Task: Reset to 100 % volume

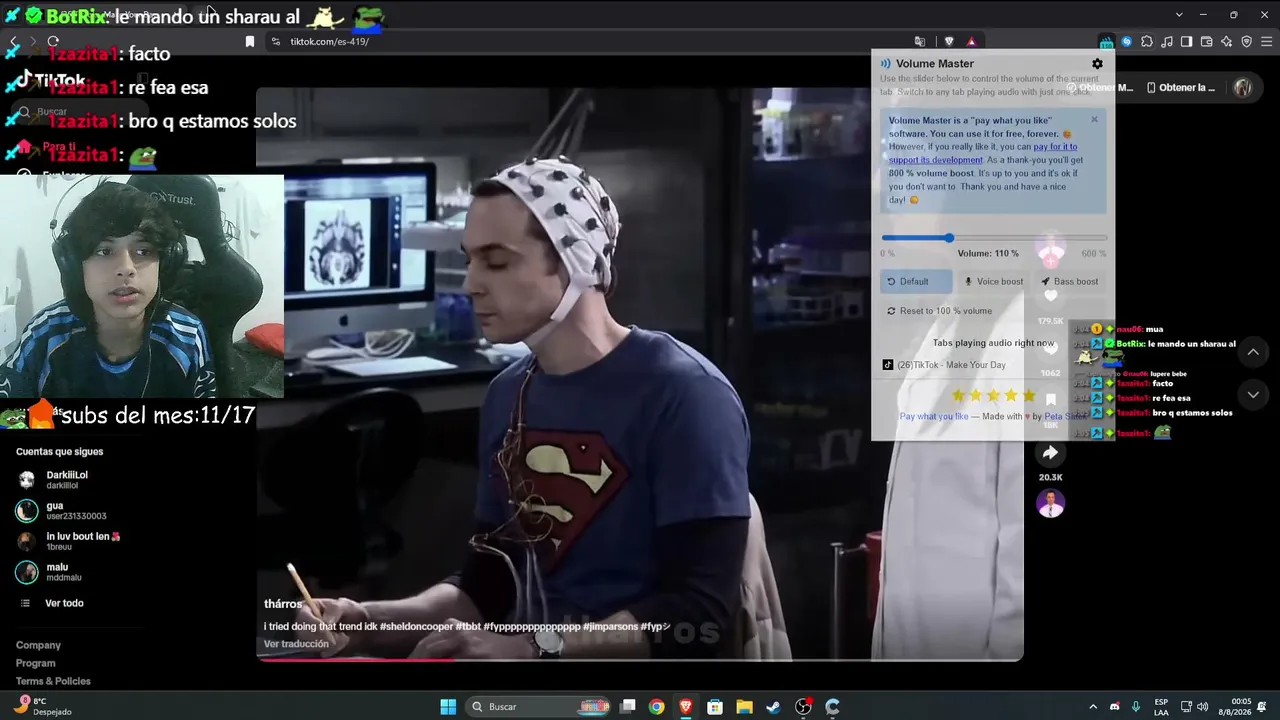Action: click(x=939, y=311)
